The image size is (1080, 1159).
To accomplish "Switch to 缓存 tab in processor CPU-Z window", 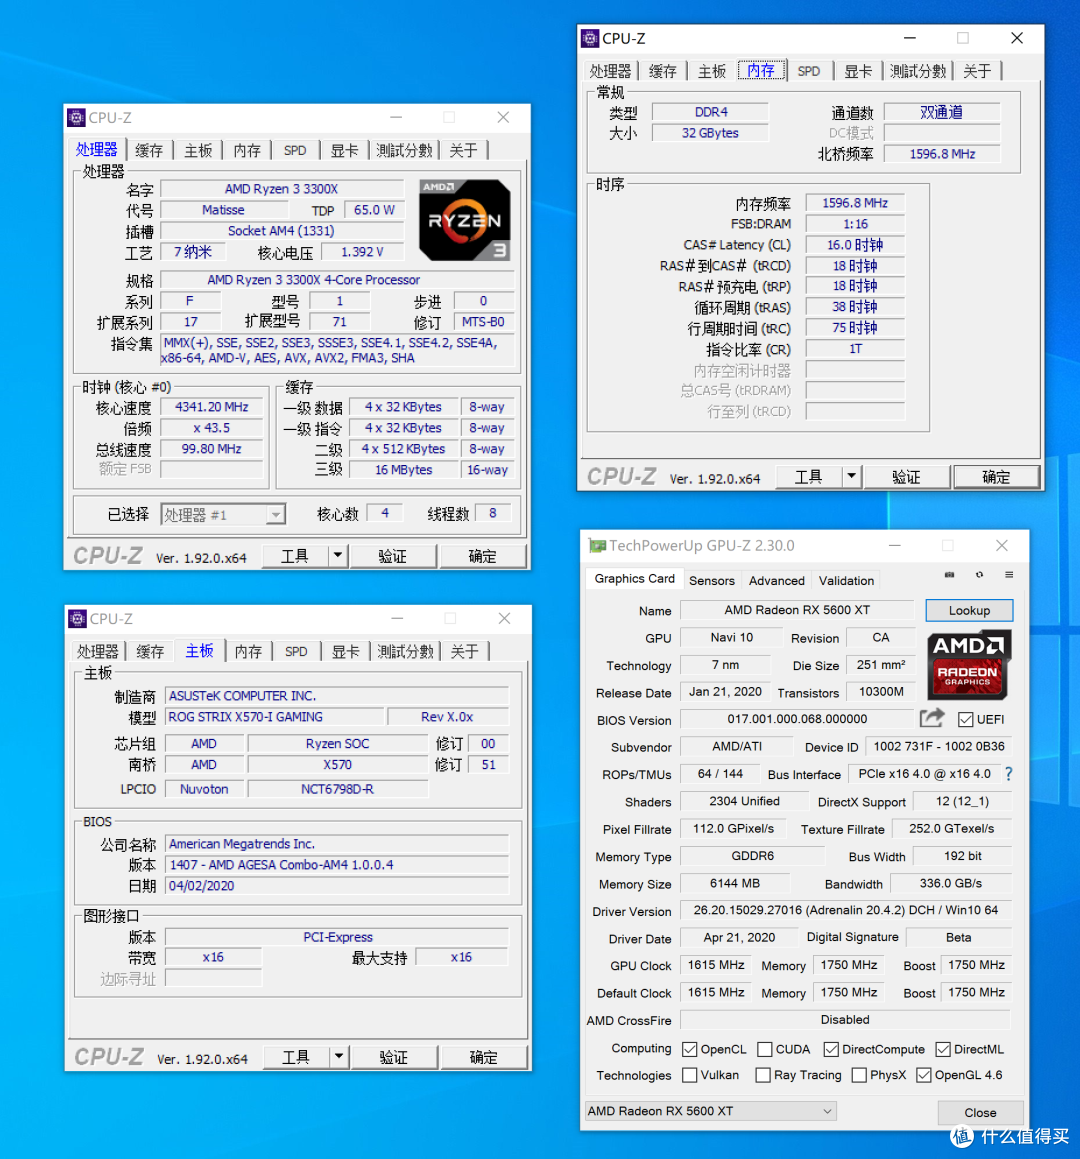I will [149, 150].
